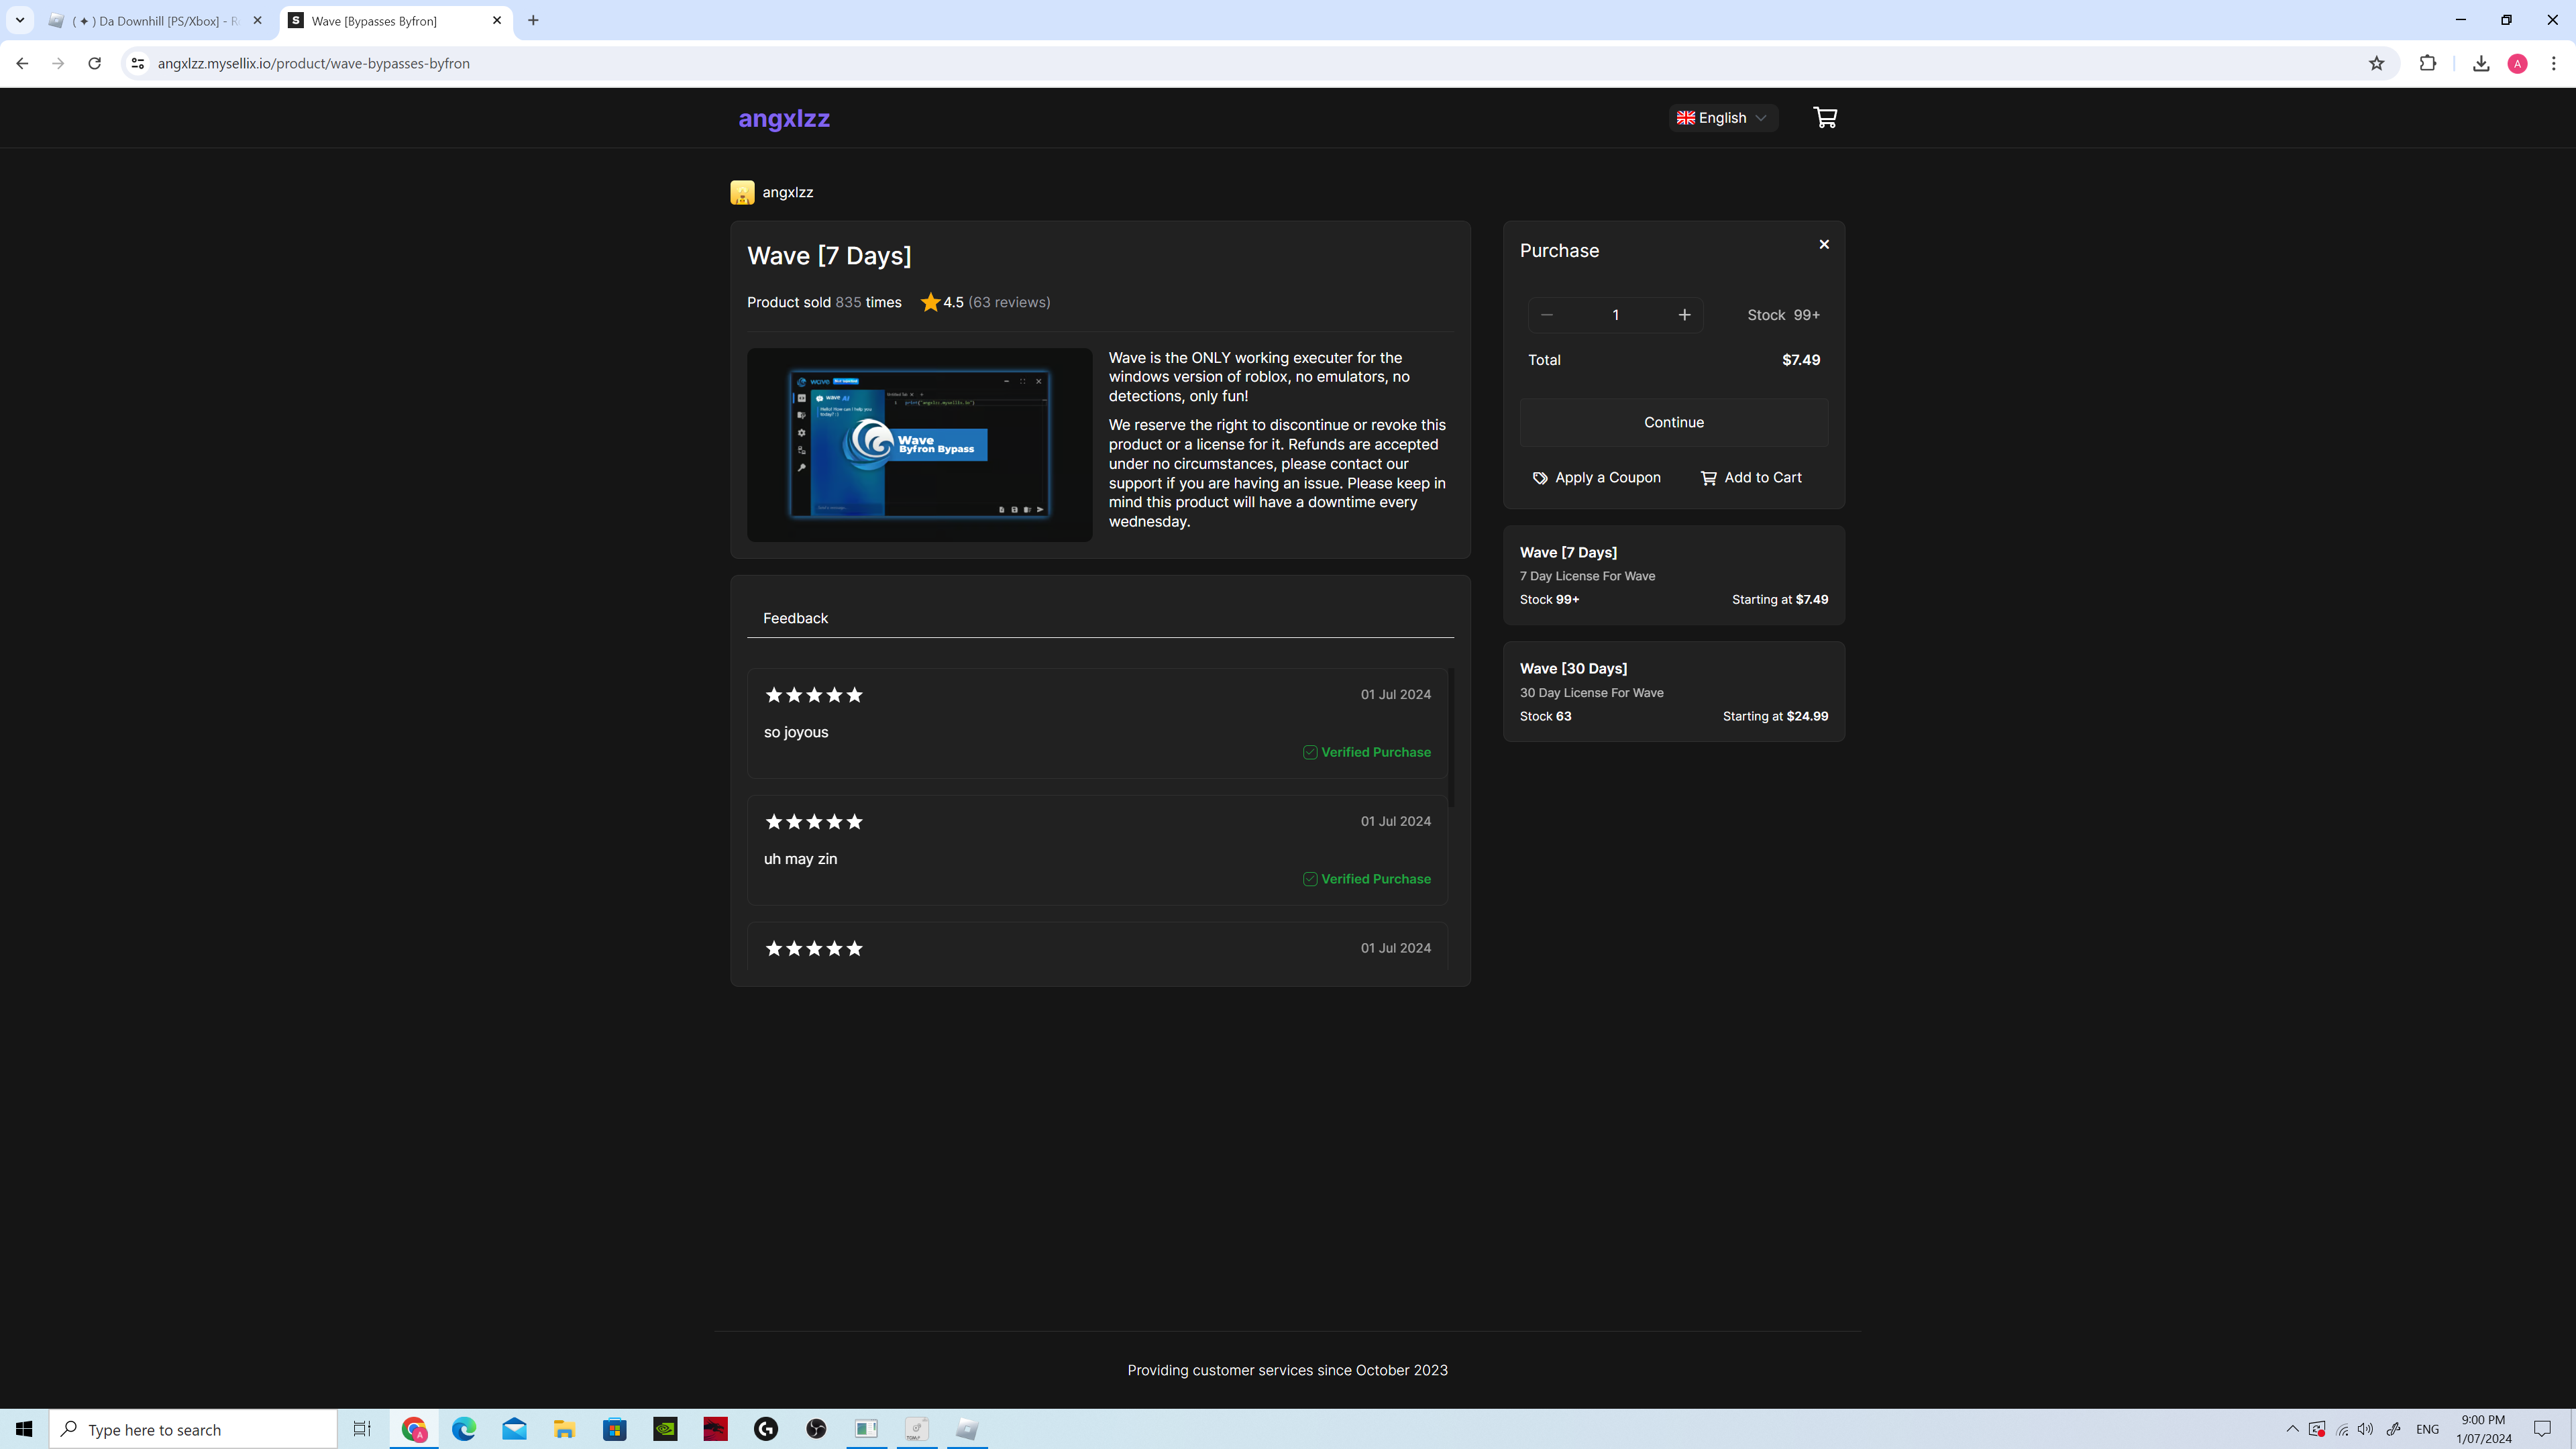The image size is (2576, 1449).
Task: Open the shopping cart icon in the header
Action: point(1825,118)
